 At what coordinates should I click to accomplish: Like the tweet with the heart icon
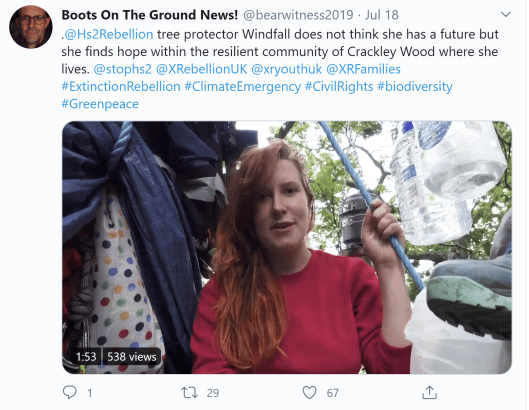(x=309, y=392)
